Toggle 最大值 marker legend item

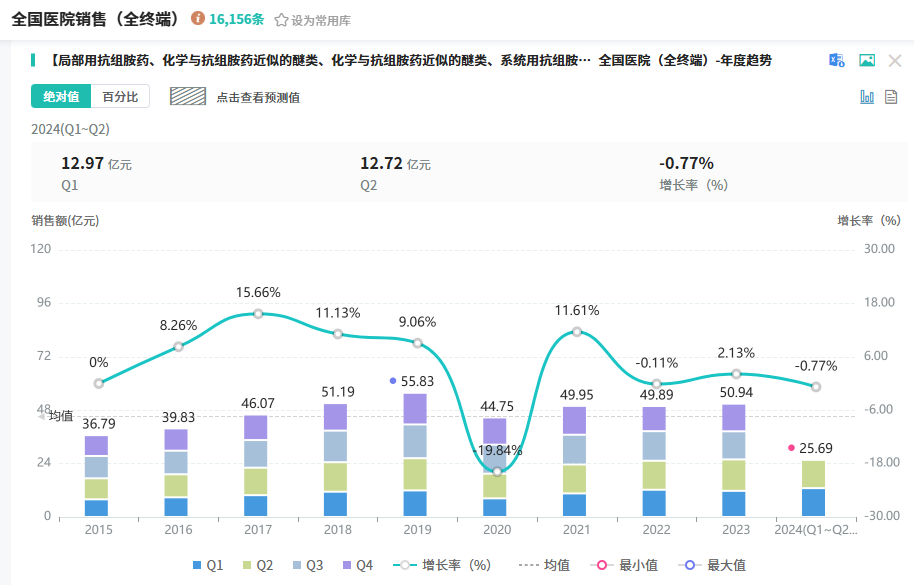pos(712,565)
